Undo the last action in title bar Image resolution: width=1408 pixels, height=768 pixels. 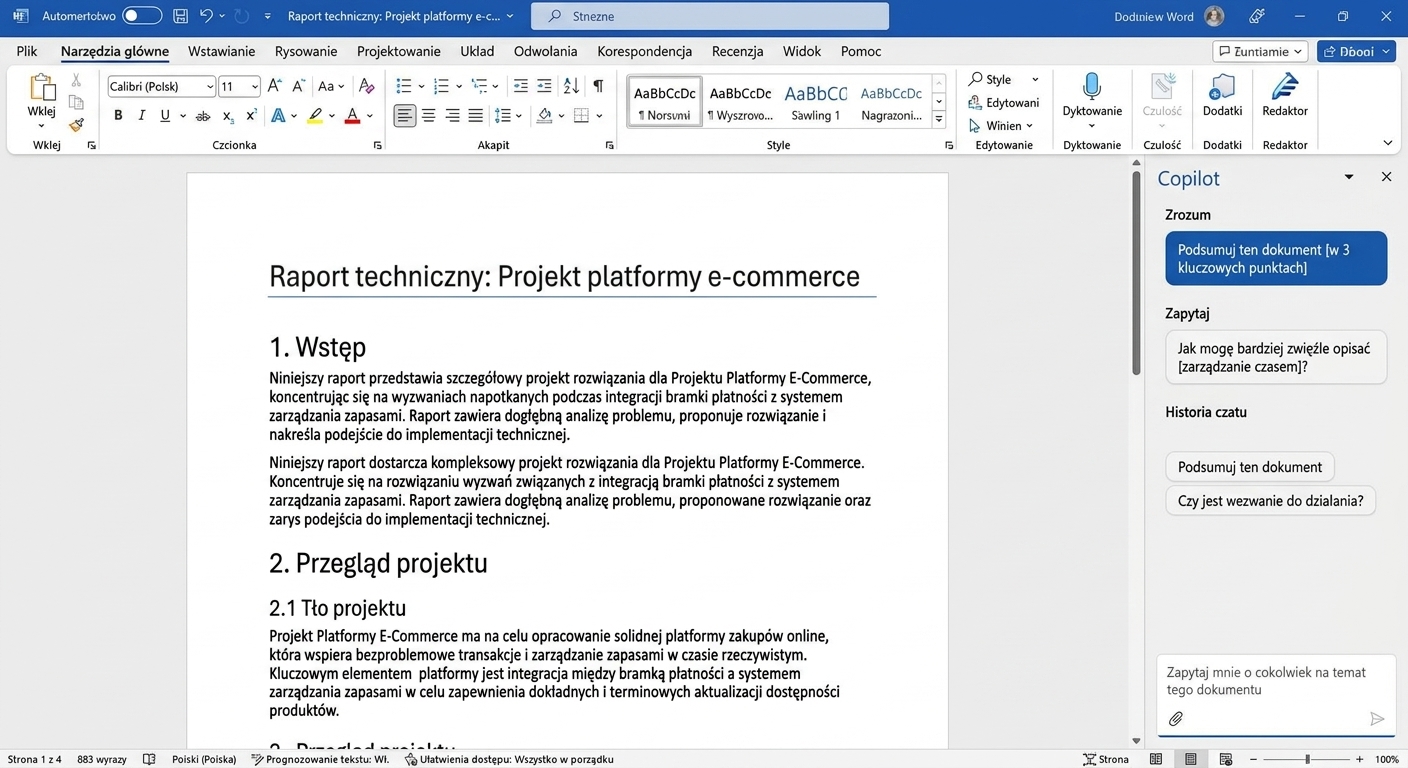point(206,16)
